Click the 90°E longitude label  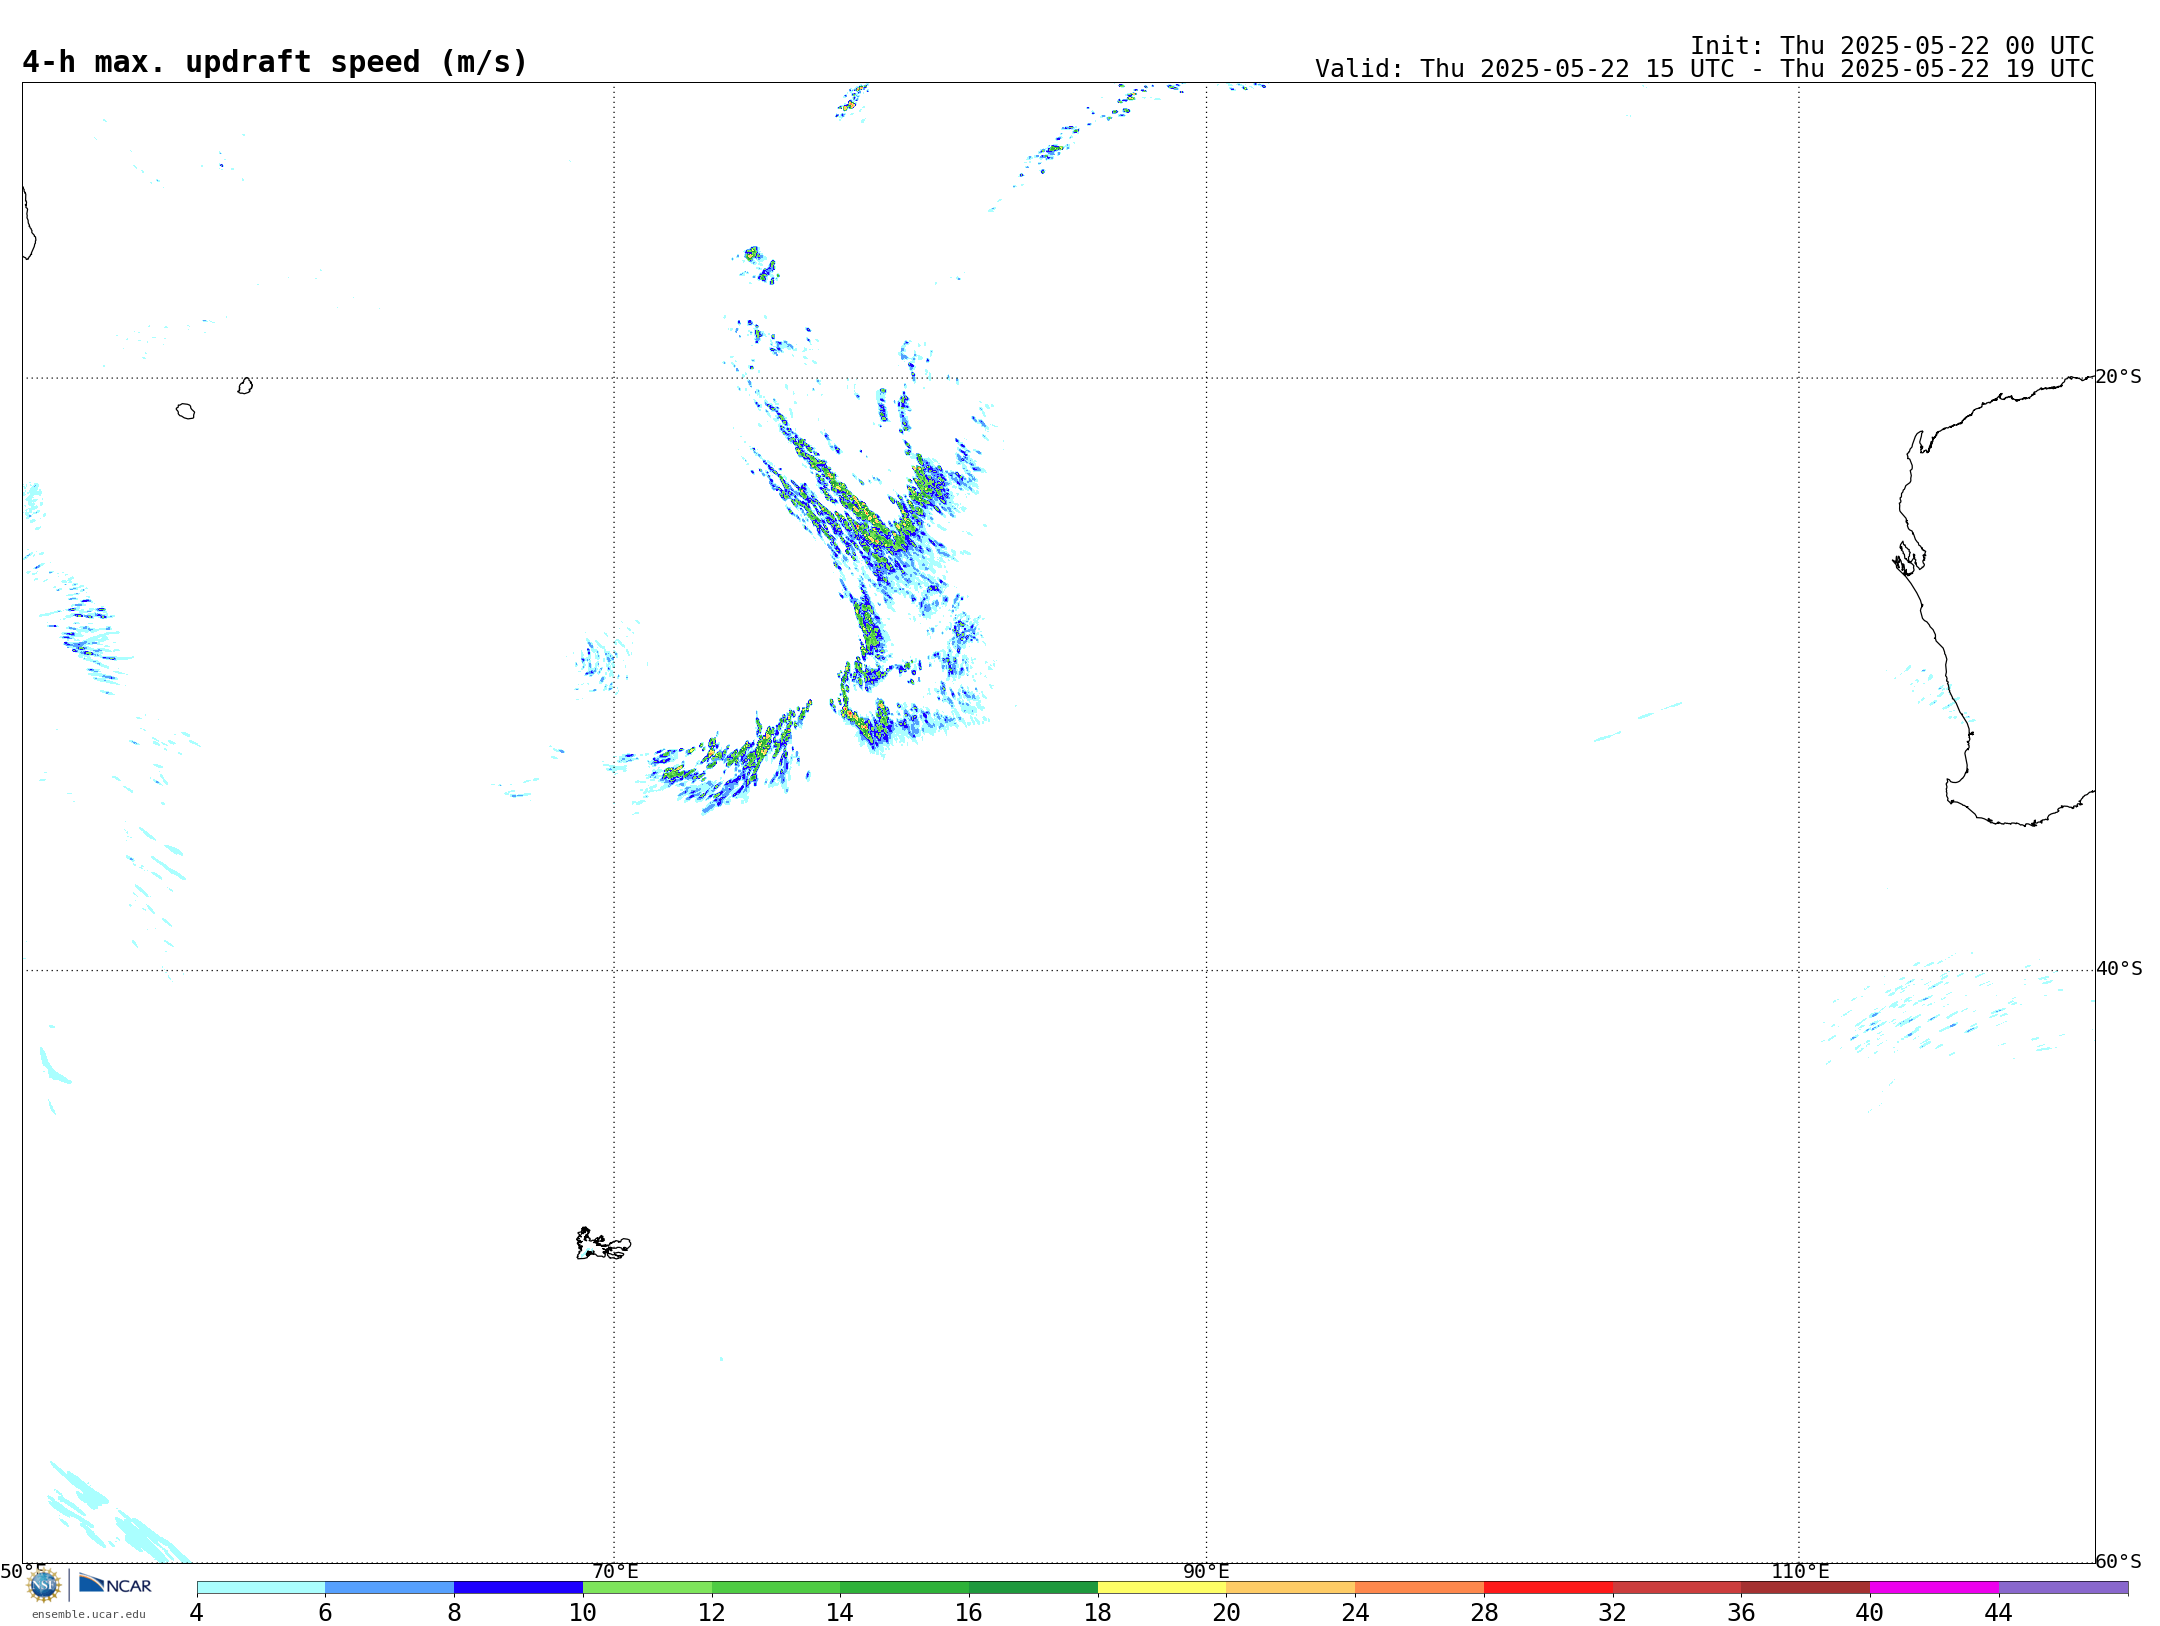point(1206,1571)
